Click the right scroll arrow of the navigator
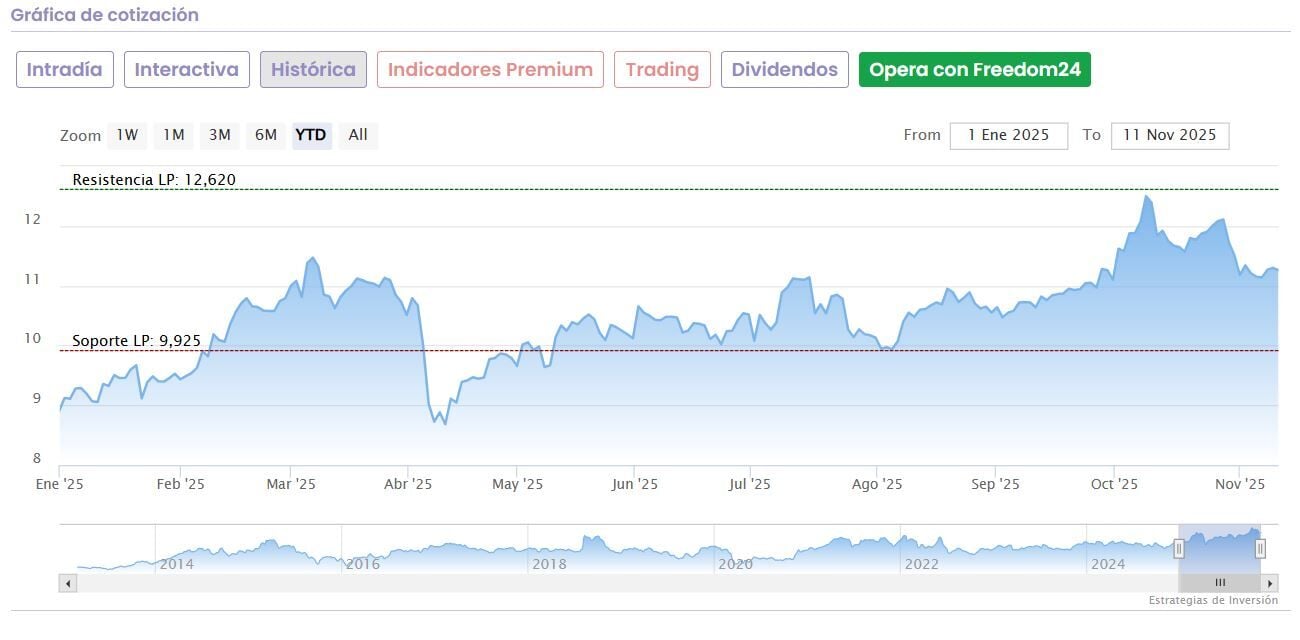 pyautogui.click(x=1270, y=583)
